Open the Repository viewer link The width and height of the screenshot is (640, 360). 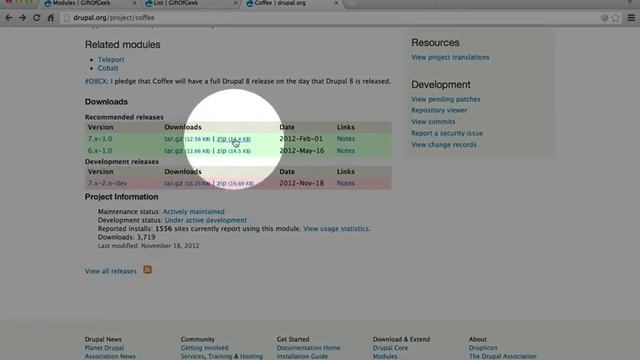[x=439, y=110]
